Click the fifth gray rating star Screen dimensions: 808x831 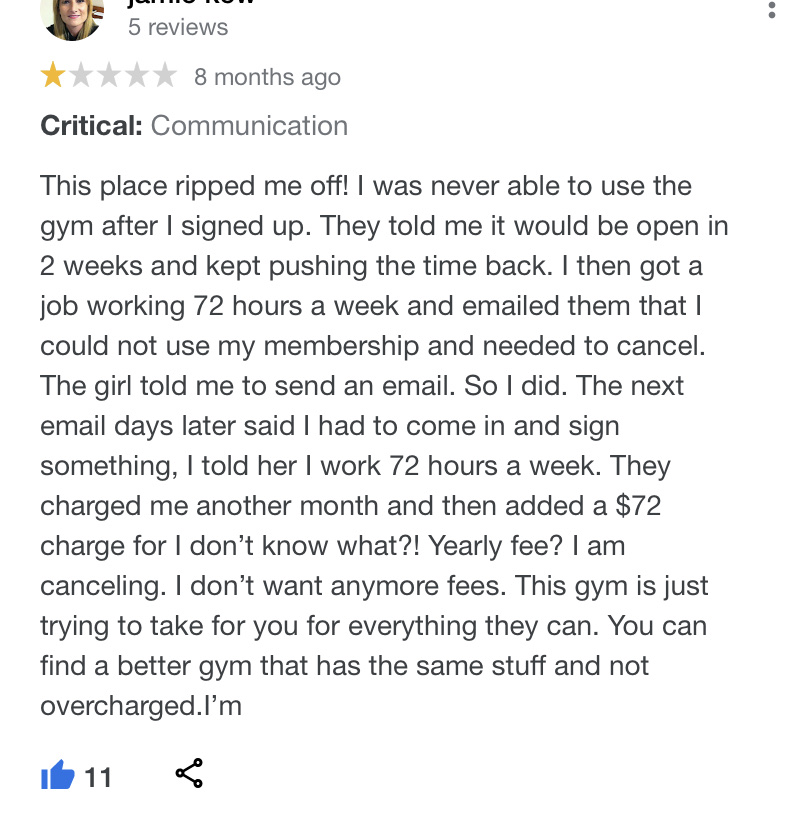tap(164, 76)
